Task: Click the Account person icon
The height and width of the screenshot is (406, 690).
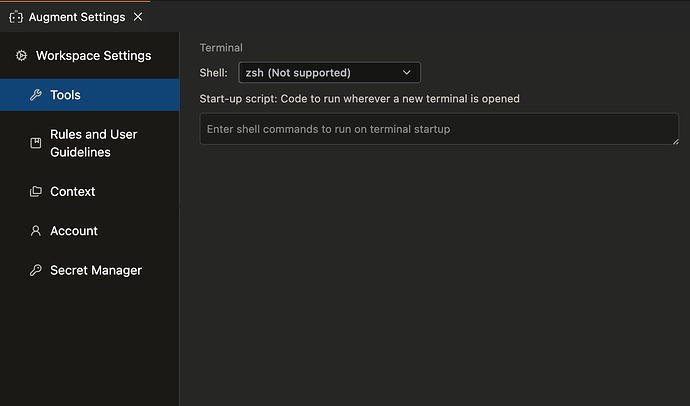Action: click(x=36, y=231)
